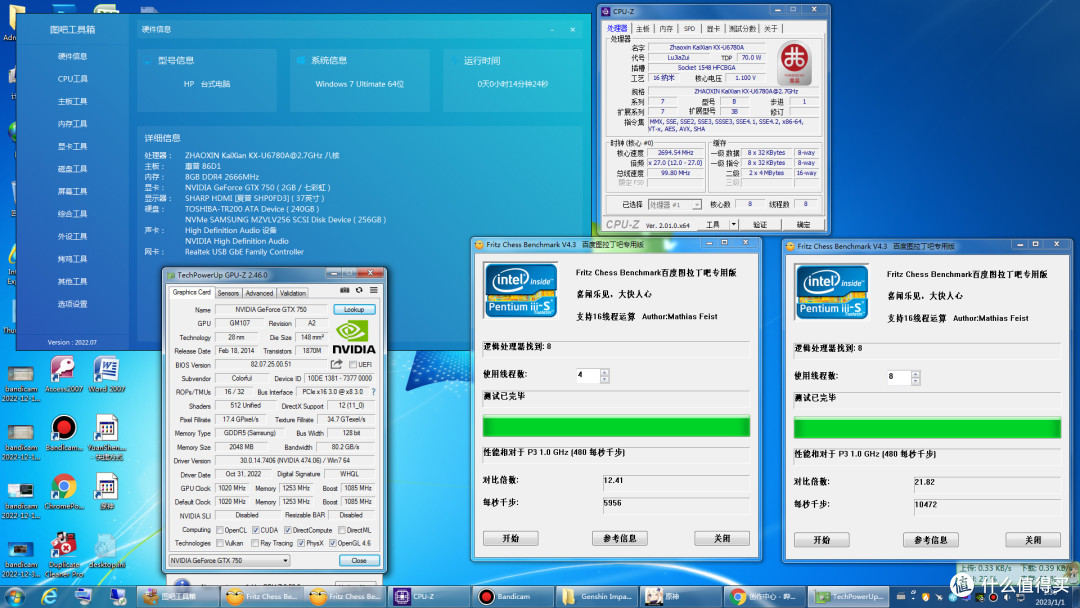Adjust the thread count spinner showing 8

point(915,377)
